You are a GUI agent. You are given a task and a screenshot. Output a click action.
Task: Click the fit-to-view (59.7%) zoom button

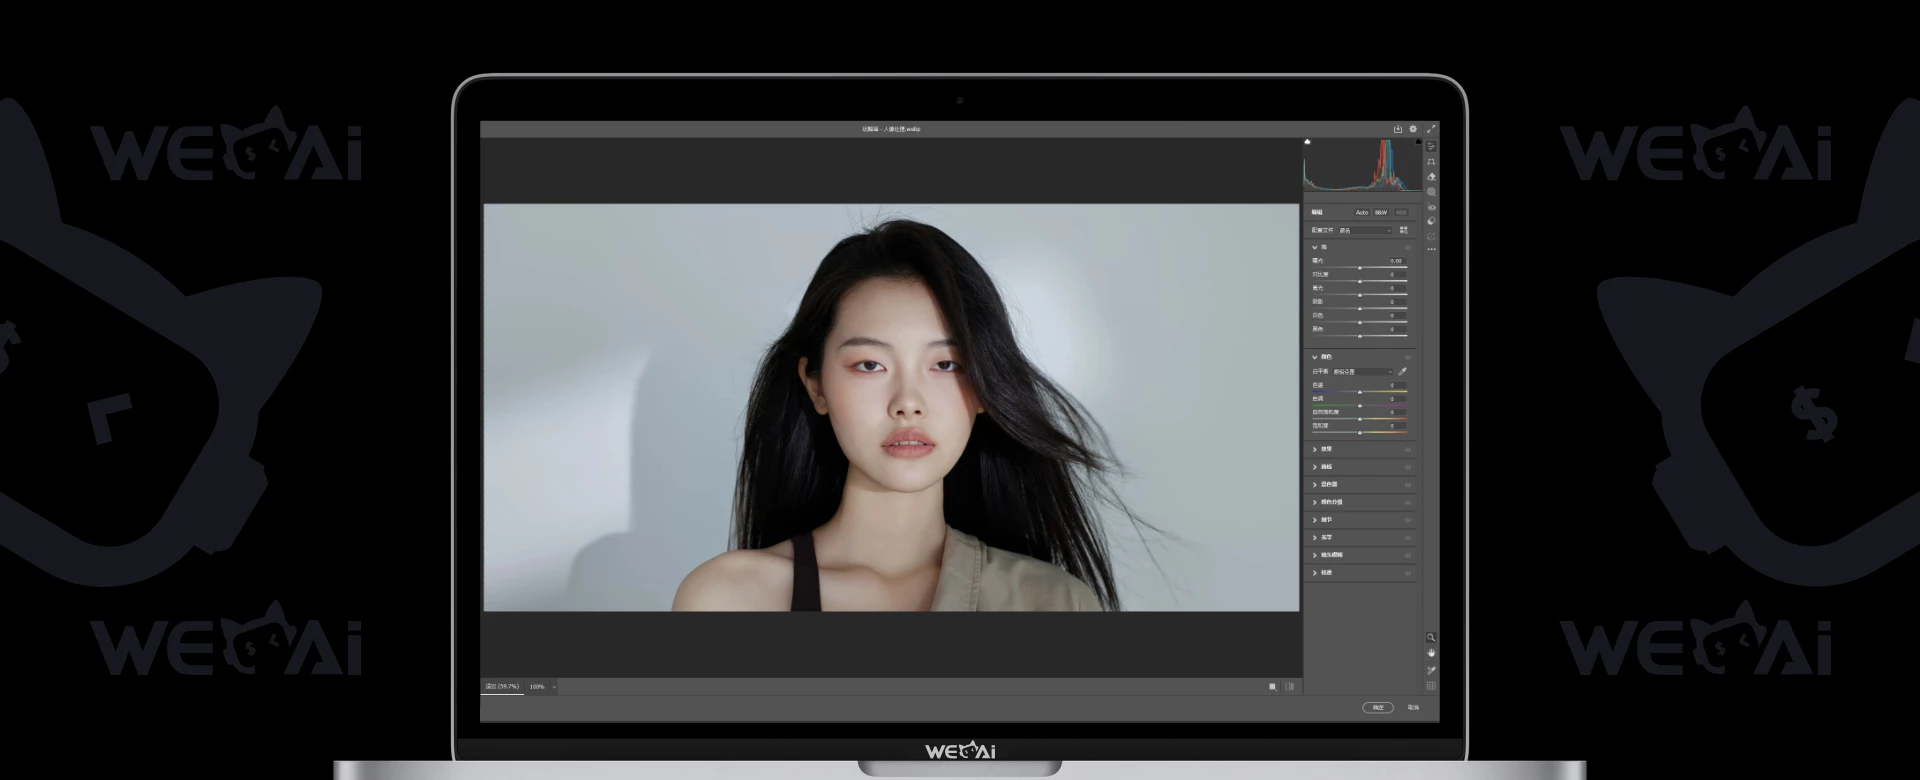[502, 687]
